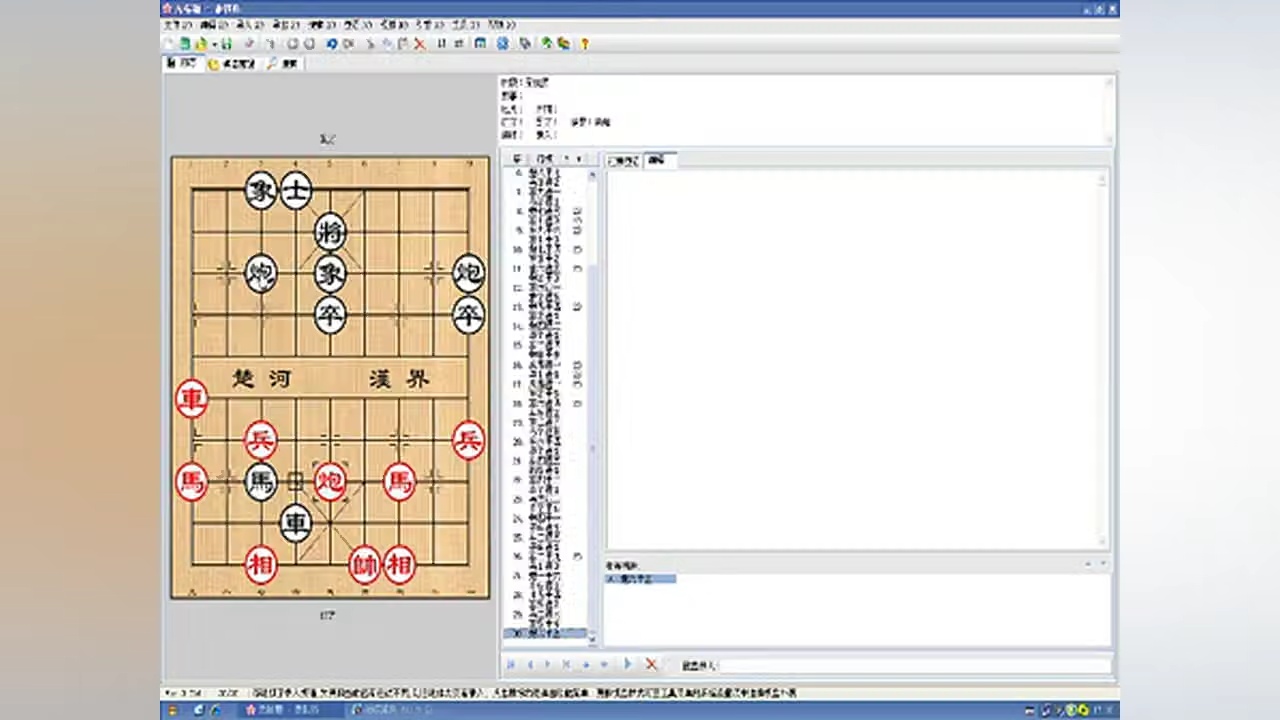
Task: Select the left red 相 on bottom row
Action: tap(261, 564)
